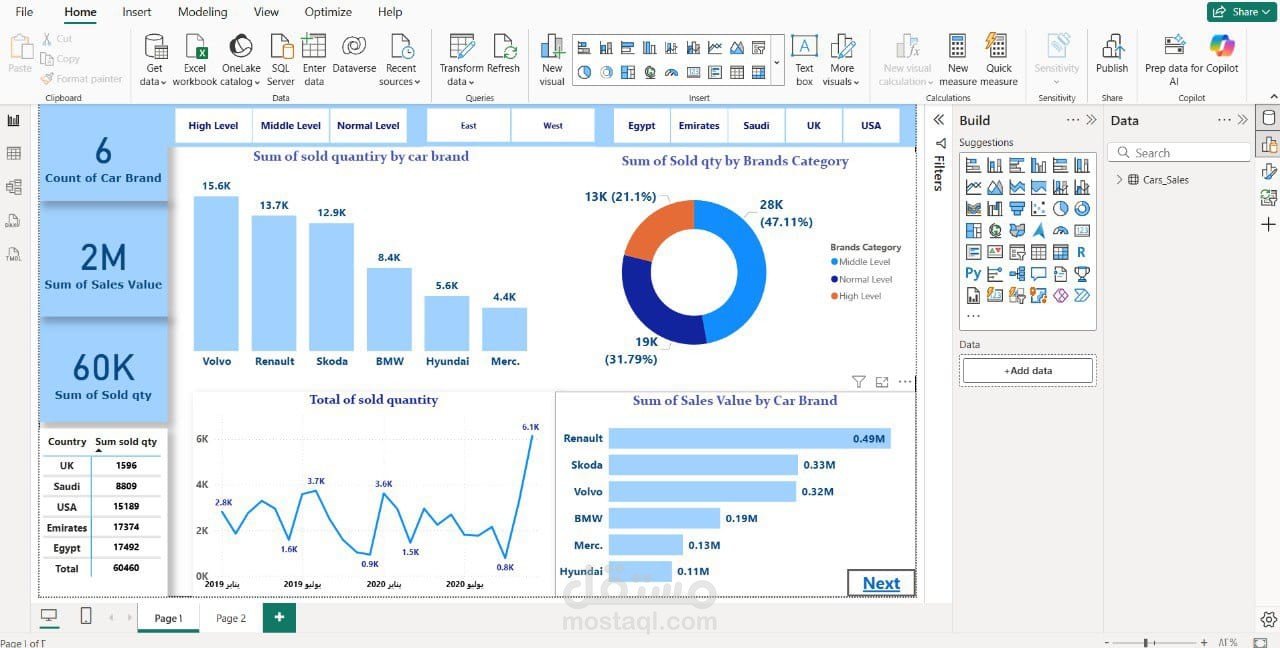Select the treemap visual in Build pane
This screenshot has width=1280, height=648.
(973, 230)
